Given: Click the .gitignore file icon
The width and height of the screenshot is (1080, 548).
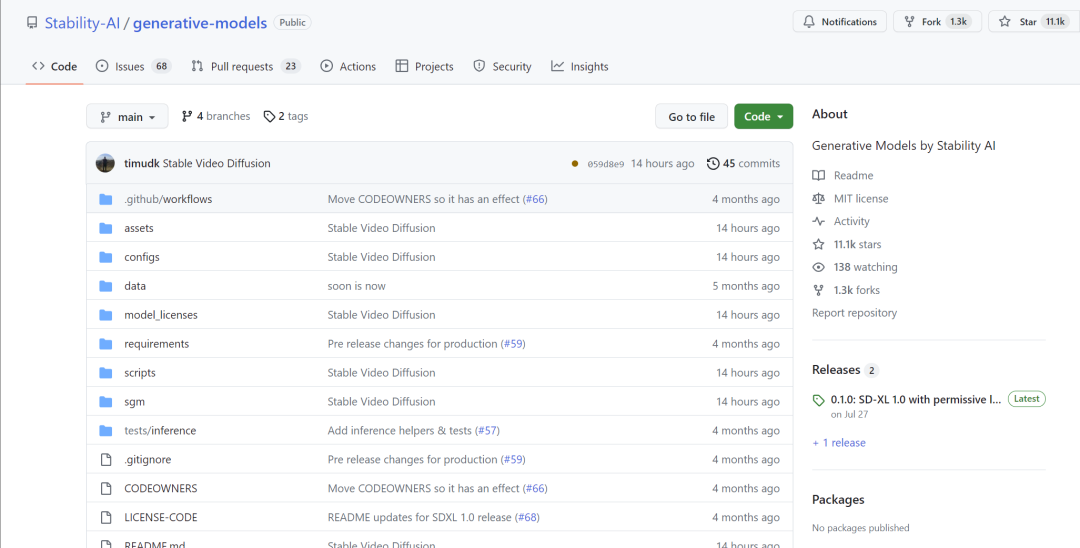Looking at the screenshot, I should point(106,460).
